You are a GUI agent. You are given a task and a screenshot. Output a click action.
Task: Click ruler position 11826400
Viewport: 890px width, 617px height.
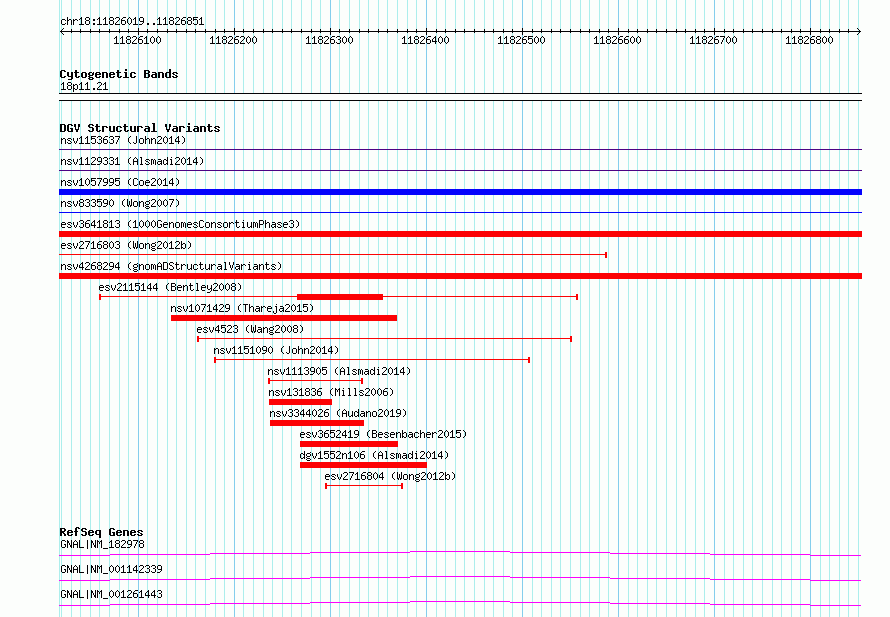425,40
